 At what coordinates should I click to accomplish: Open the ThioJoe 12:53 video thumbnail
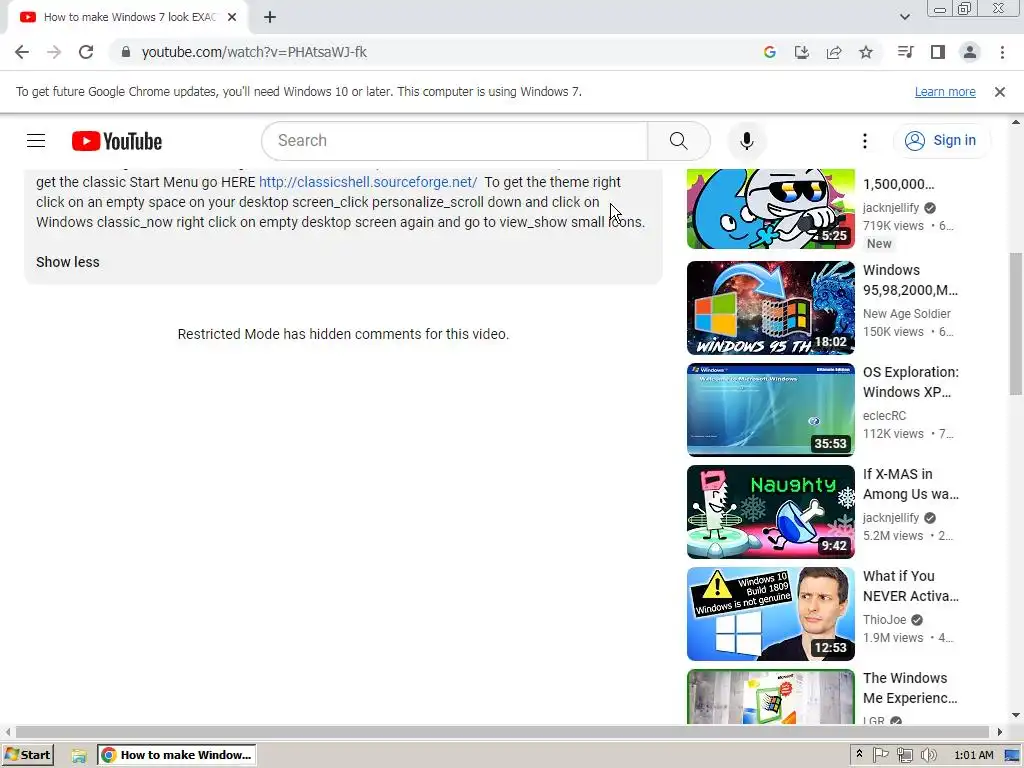pos(771,613)
